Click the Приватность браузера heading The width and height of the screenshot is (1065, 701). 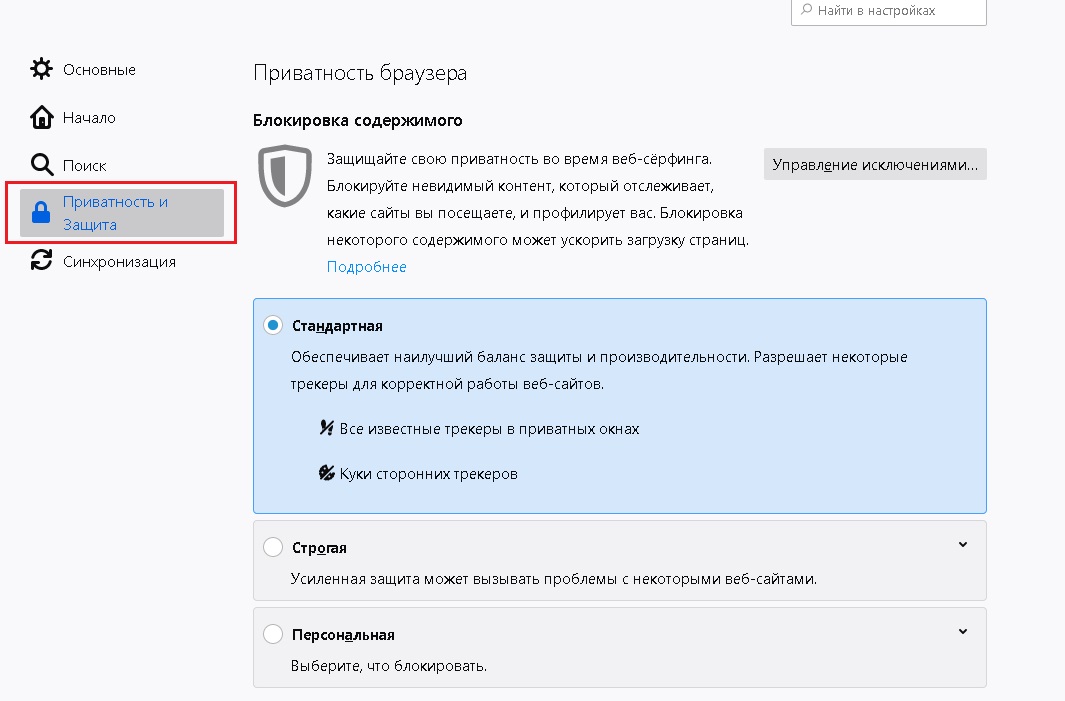[x=360, y=73]
